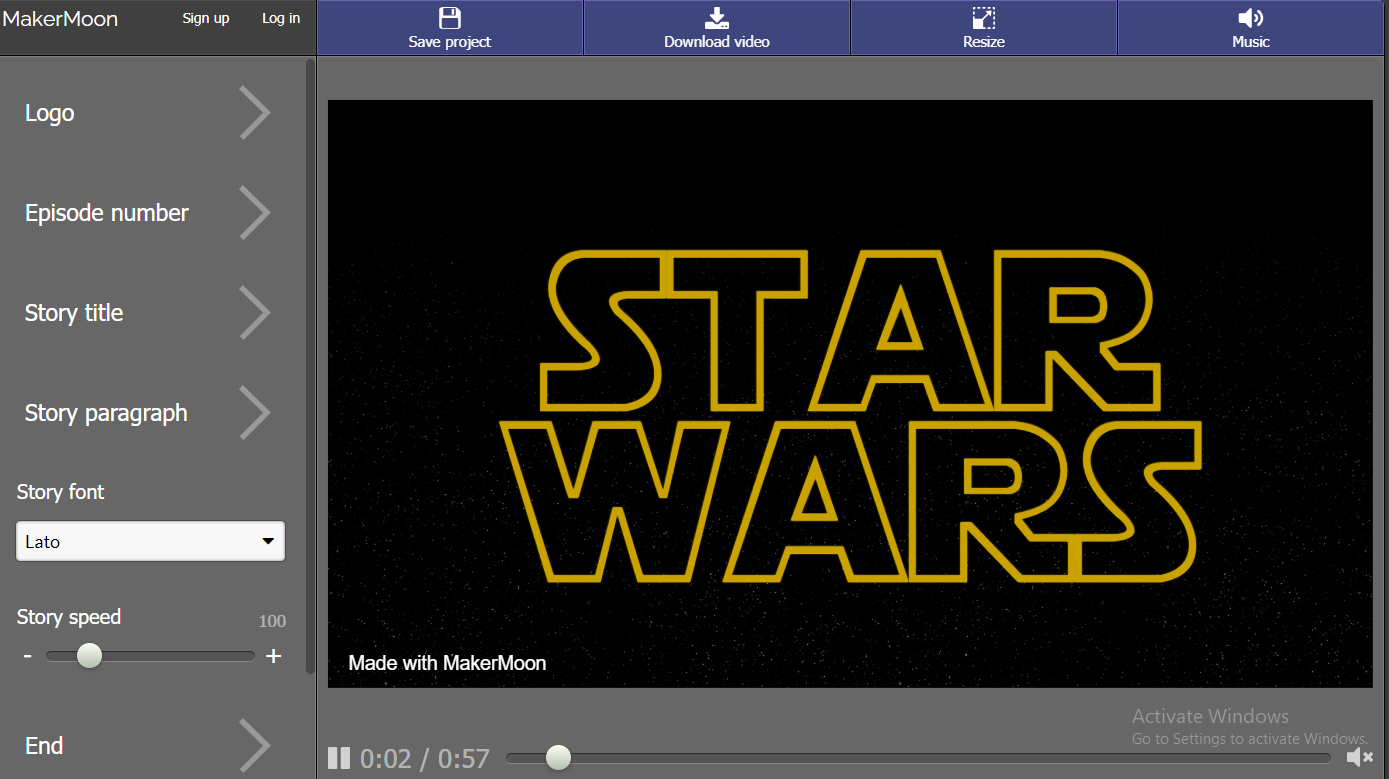Click the Music speaker icon
Image resolution: width=1389 pixels, height=779 pixels.
1251,18
